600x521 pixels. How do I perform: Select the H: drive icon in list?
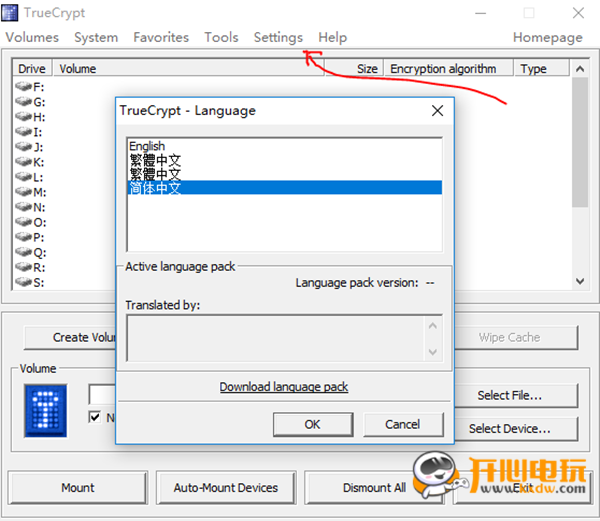click(24, 117)
